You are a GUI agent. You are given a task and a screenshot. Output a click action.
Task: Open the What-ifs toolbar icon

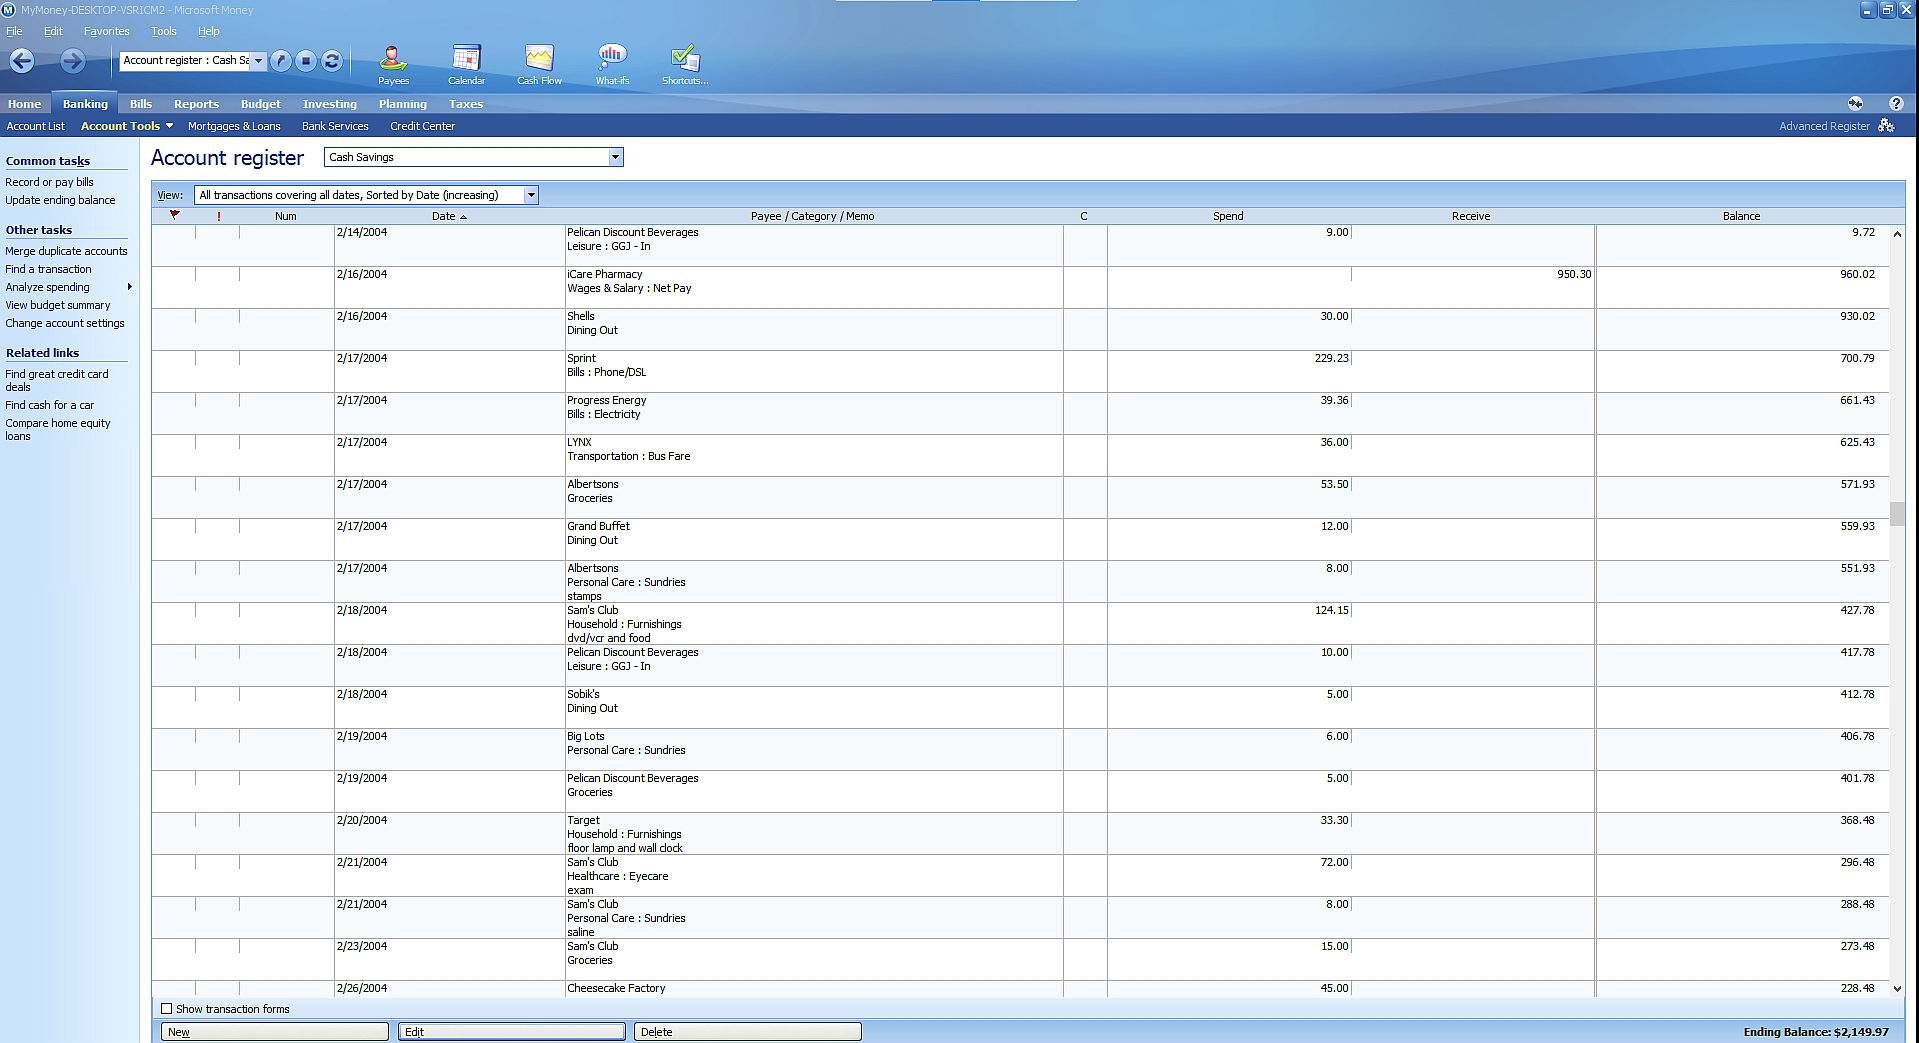[612, 65]
